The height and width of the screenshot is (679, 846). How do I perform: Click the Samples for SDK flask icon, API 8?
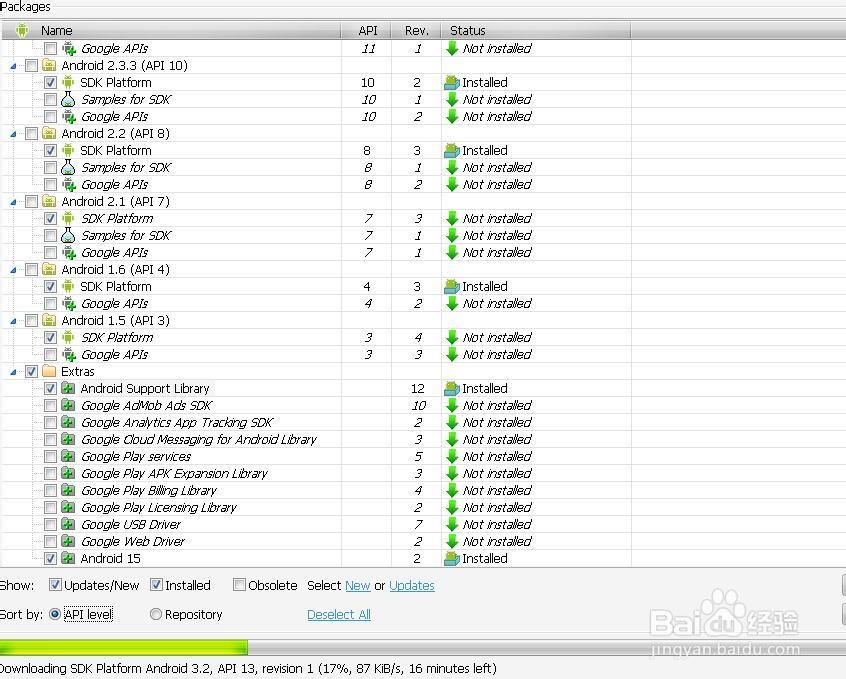point(68,167)
